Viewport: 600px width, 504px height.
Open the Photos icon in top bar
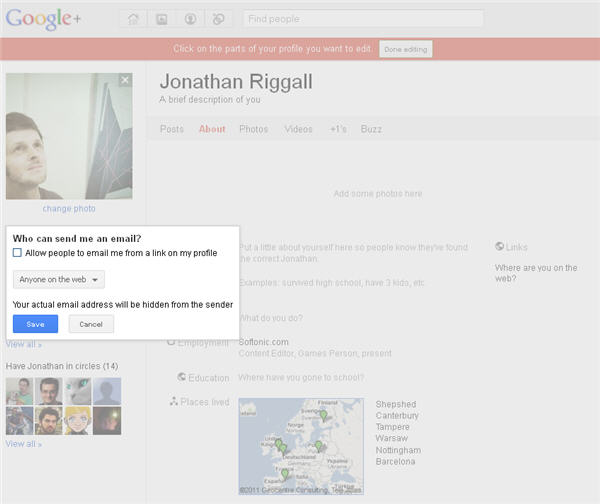coord(161,18)
